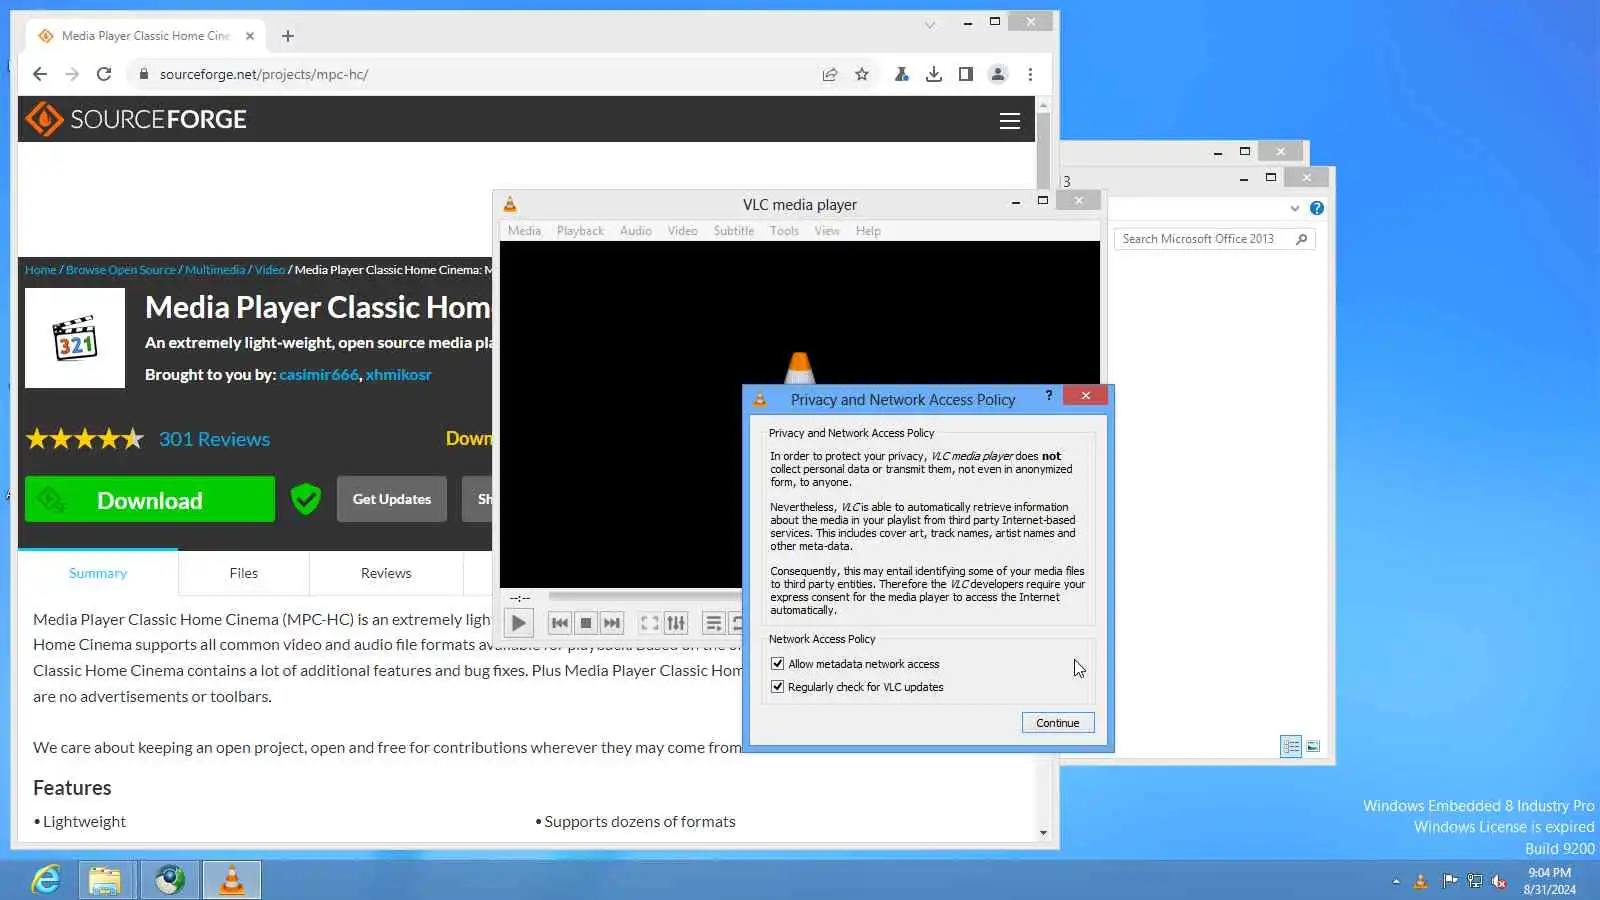Click the MPC-HC 321 project icon
The image size is (1600, 900).
click(75, 338)
